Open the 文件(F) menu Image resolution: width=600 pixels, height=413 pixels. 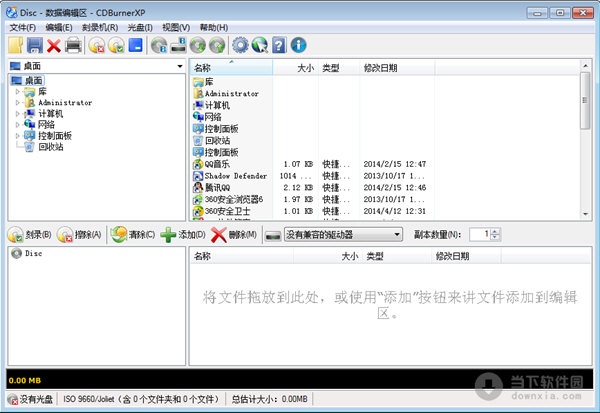[x=23, y=28]
